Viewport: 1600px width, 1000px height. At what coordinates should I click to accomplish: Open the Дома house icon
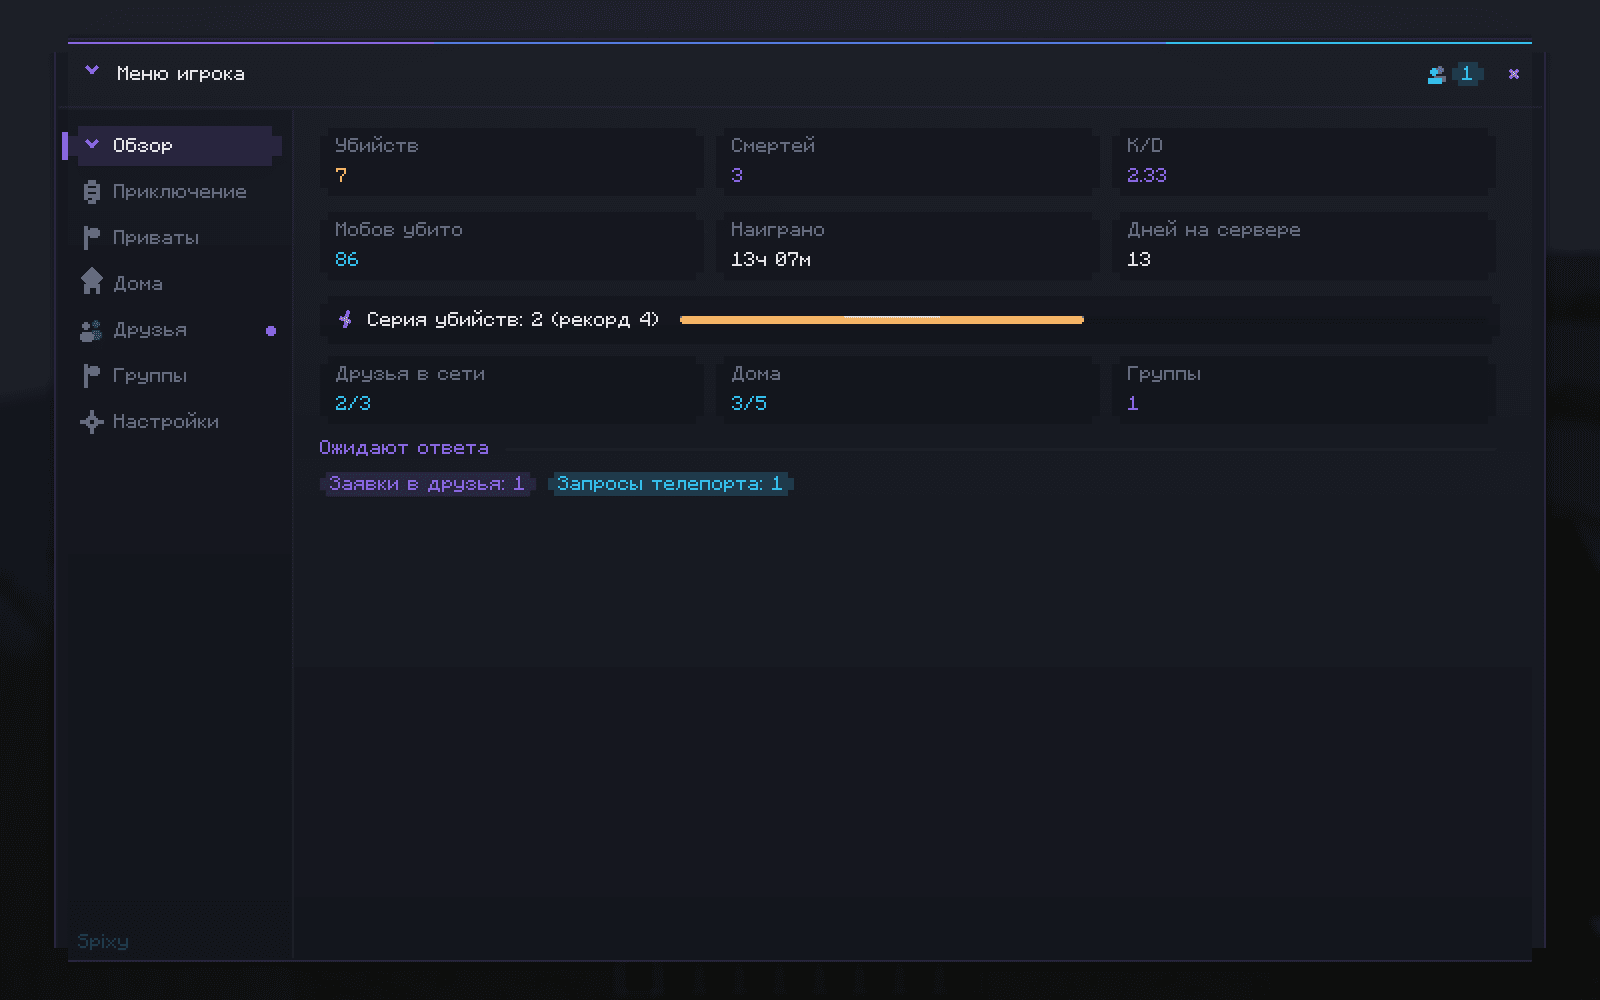point(92,282)
